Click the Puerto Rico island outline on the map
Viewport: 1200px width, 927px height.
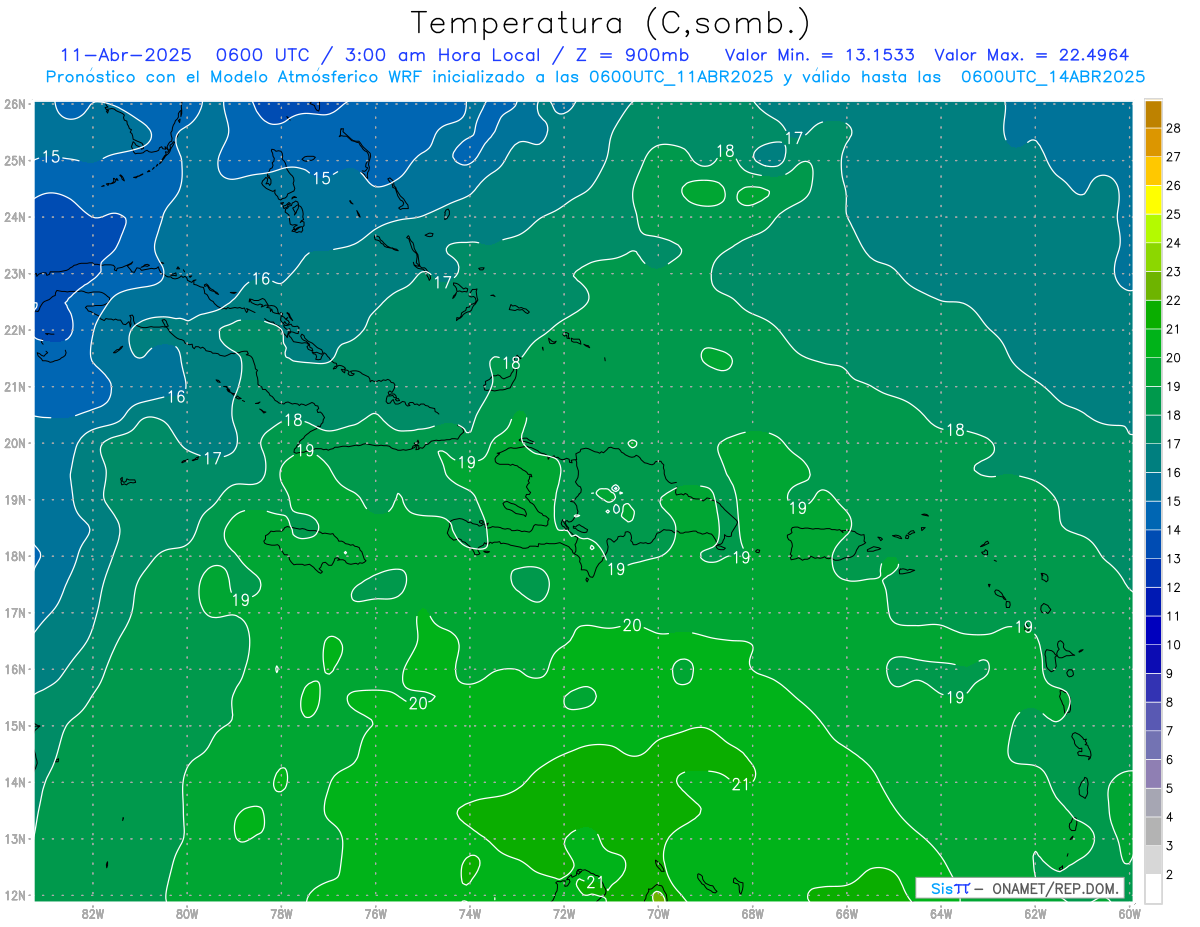[x=826, y=543]
